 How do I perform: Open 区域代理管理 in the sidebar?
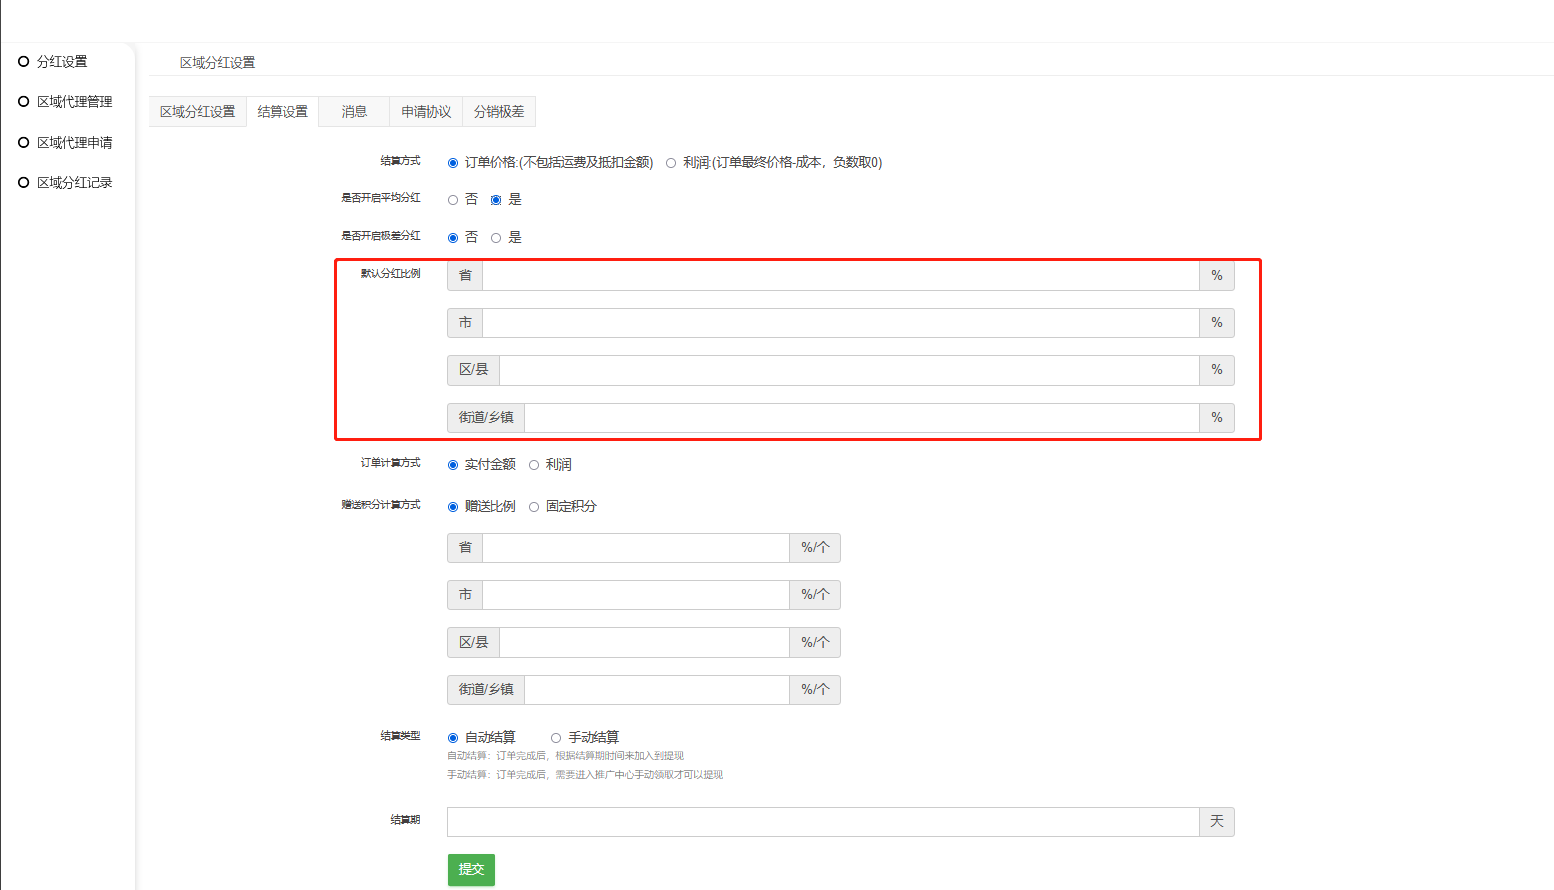tap(74, 102)
